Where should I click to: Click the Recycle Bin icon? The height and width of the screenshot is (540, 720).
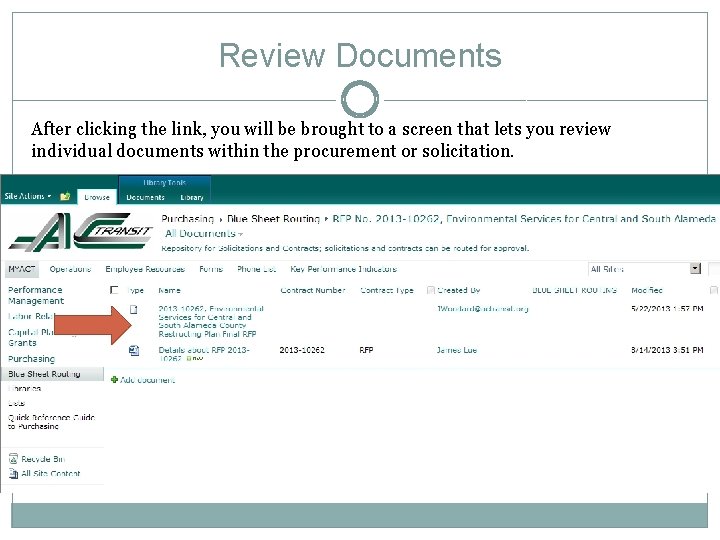click(x=13, y=459)
